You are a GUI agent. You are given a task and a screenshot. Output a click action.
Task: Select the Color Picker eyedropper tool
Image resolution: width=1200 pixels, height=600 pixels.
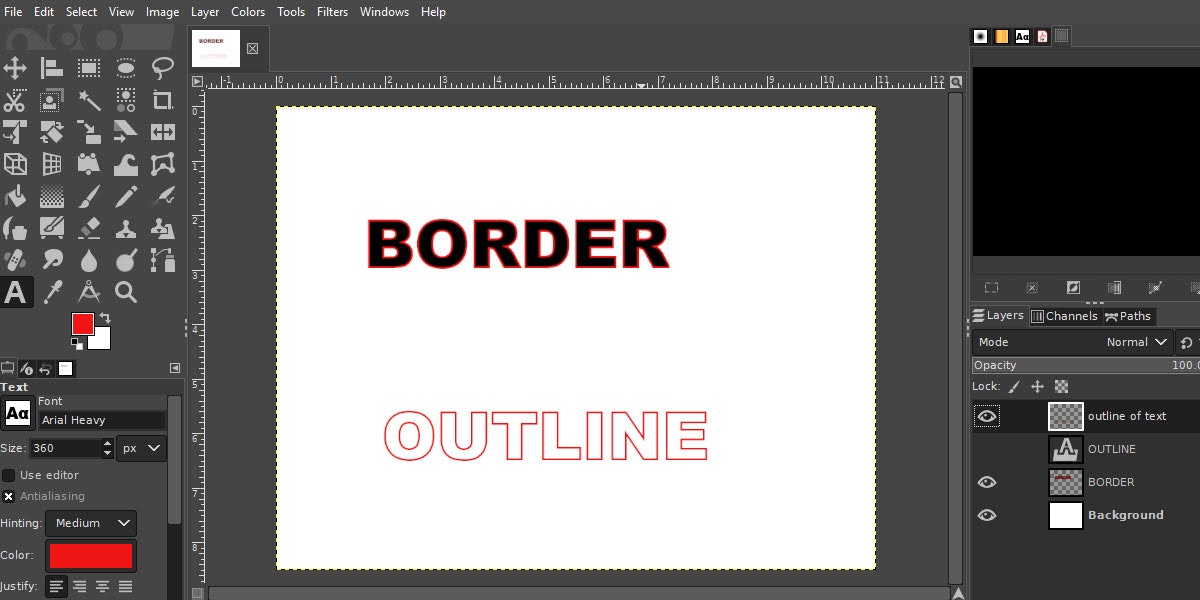tap(52, 292)
